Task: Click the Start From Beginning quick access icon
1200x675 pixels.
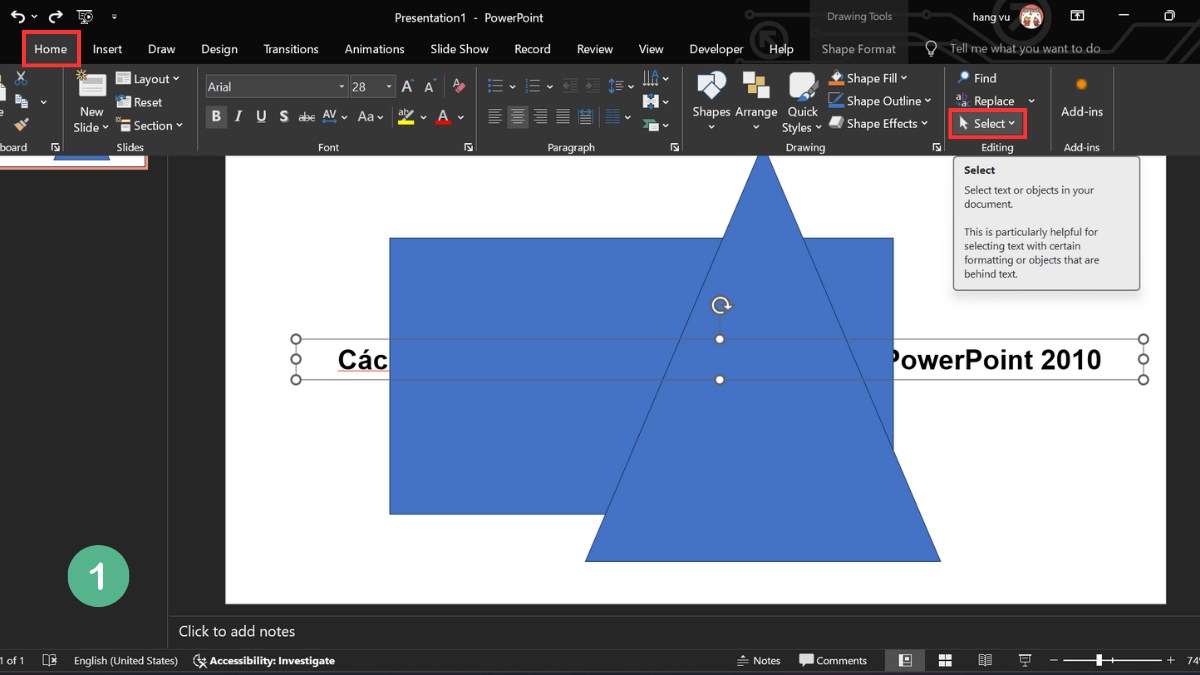Action: 85,17
